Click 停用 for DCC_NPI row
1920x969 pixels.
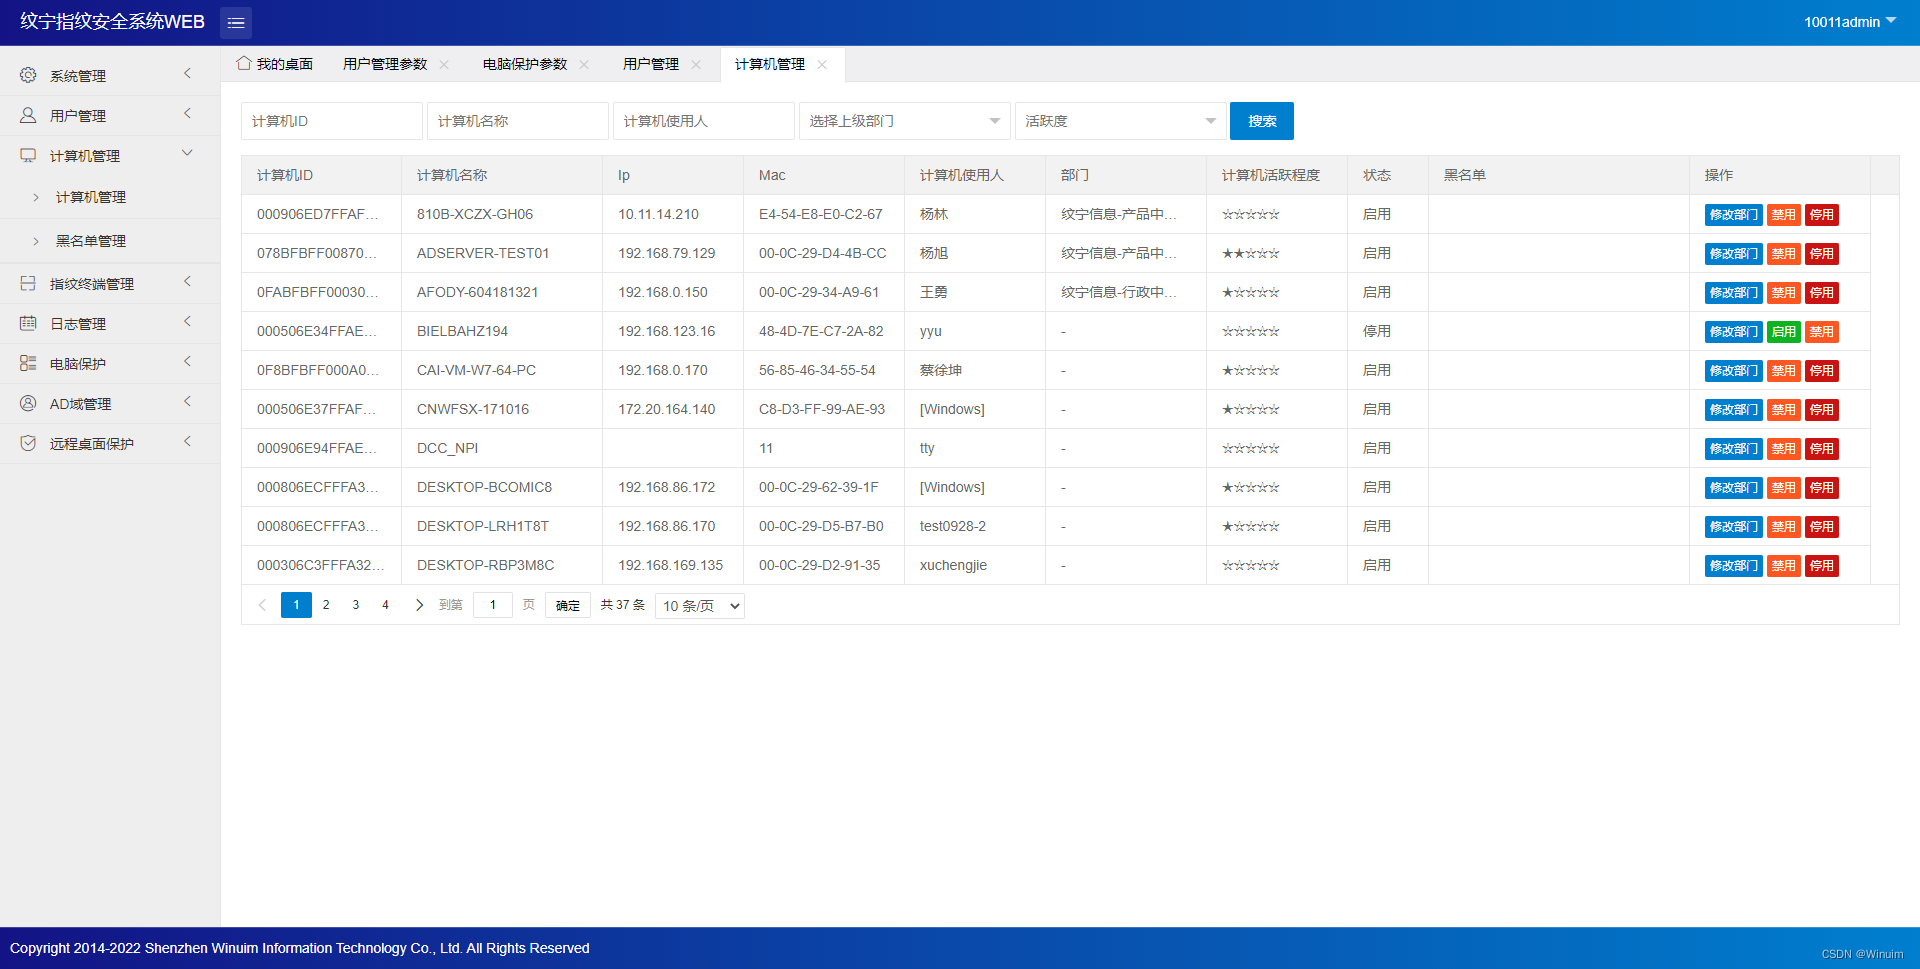point(1822,449)
